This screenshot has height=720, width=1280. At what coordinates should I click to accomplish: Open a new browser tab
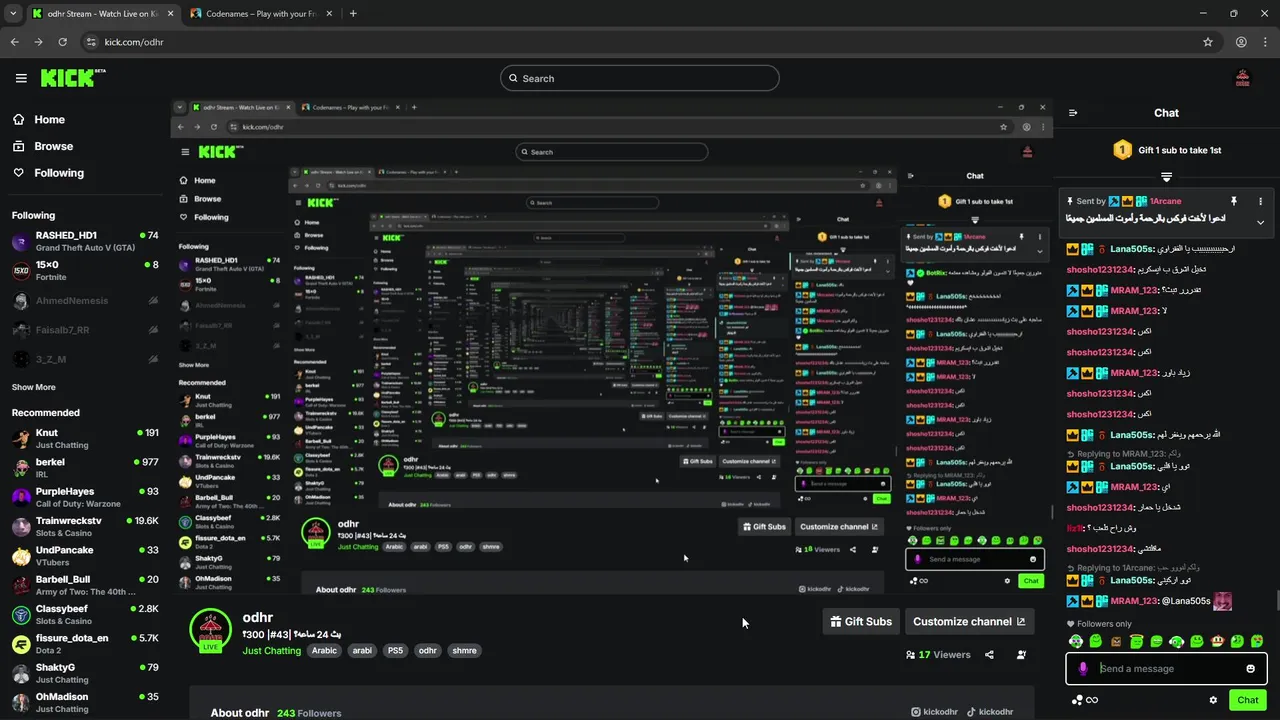(353, 14)
